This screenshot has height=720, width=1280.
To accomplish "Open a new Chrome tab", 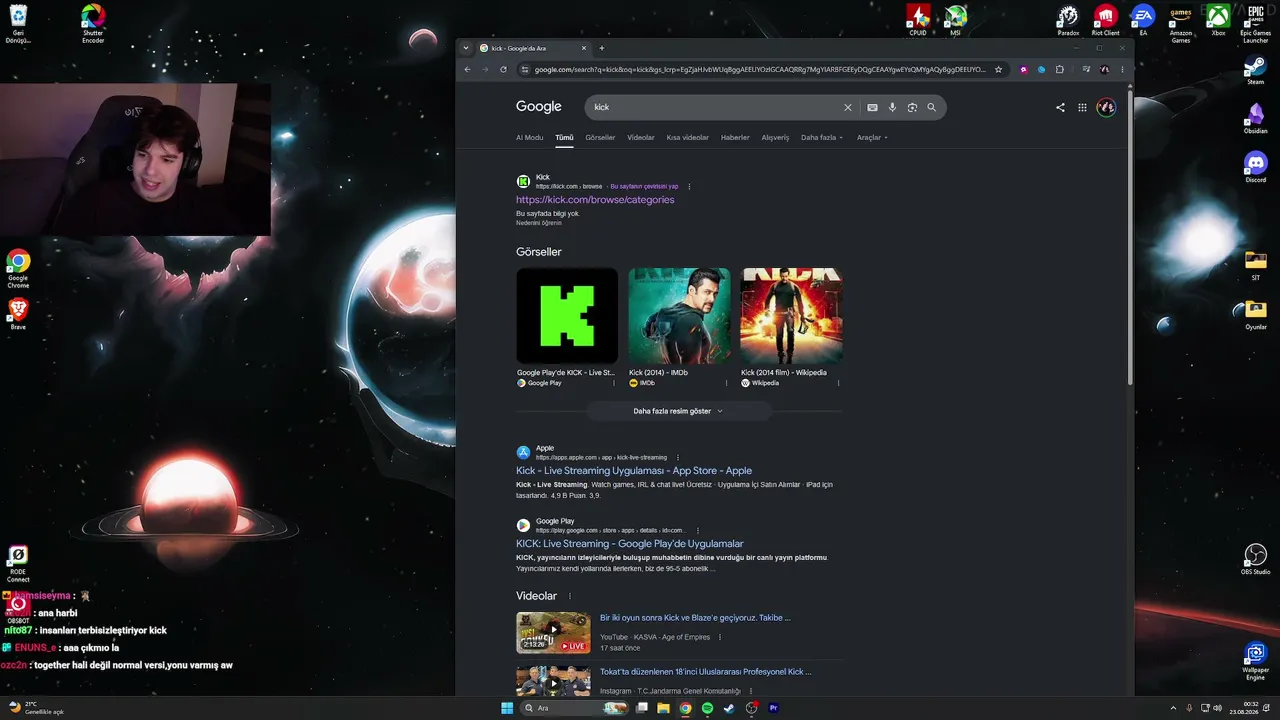I will (x=601, y=48).
